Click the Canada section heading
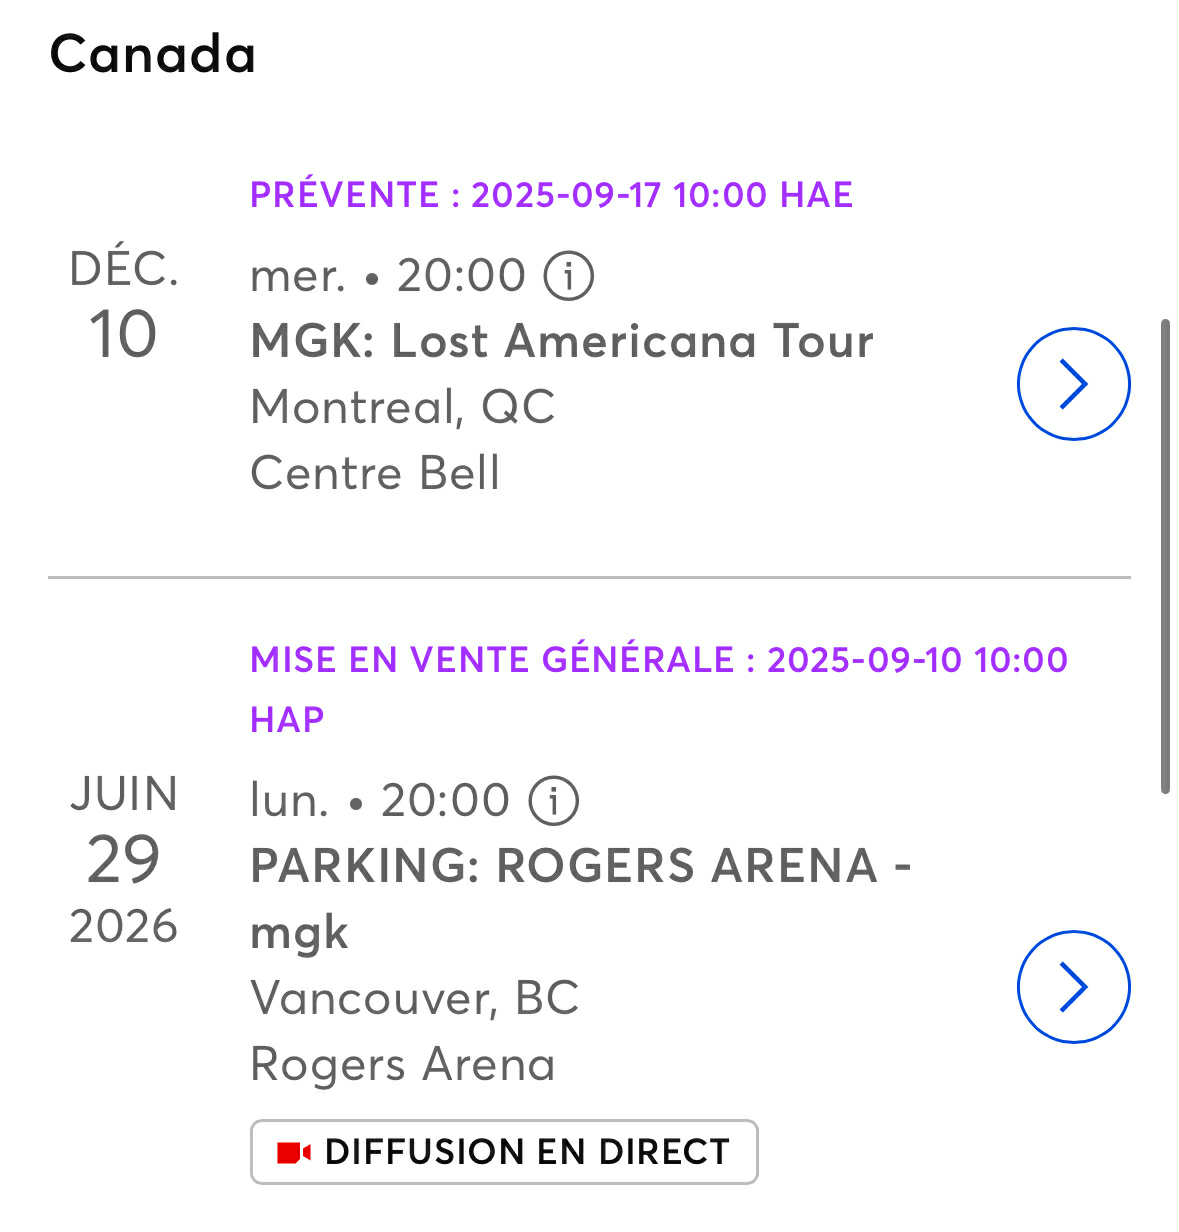Viewport: 1179px width, 1232px height. pyautogui.click(x=153, y=54)
